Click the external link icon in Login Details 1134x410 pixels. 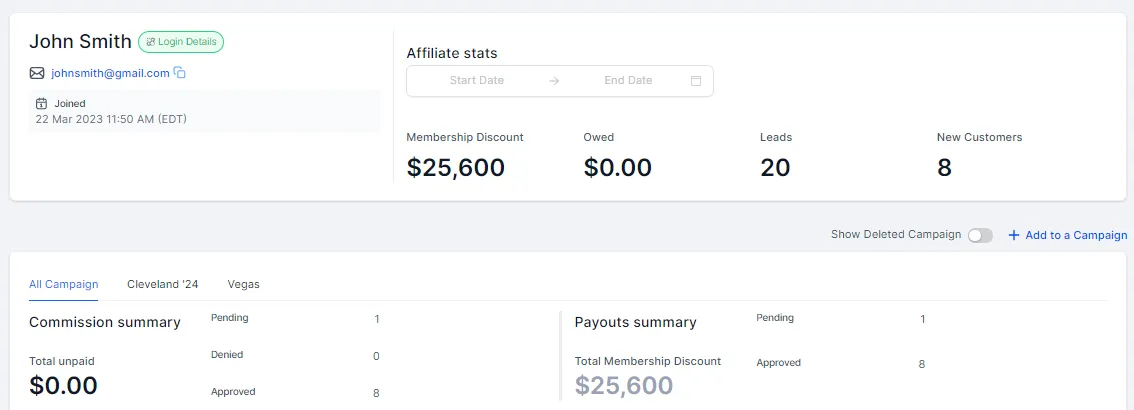coord(150,42)
